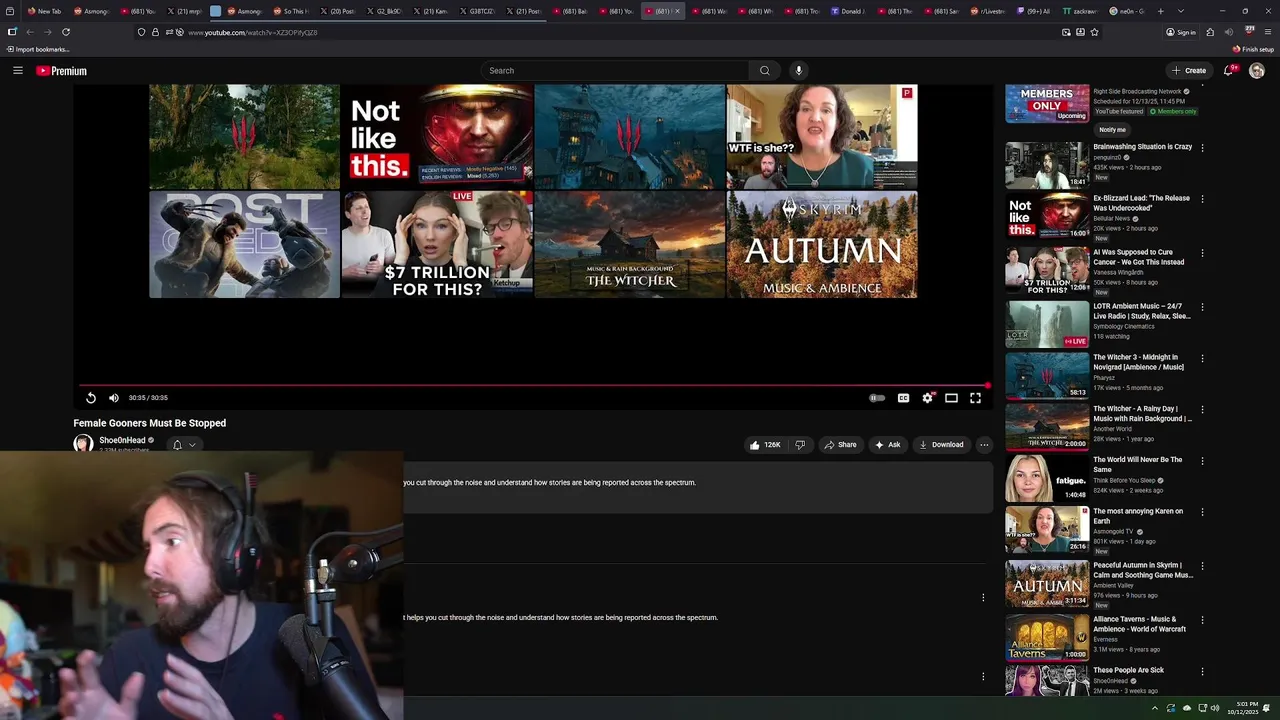Click the sidebar title These People Are Sick
This screenshot has height=720, width=1280.
point(1128,670)
